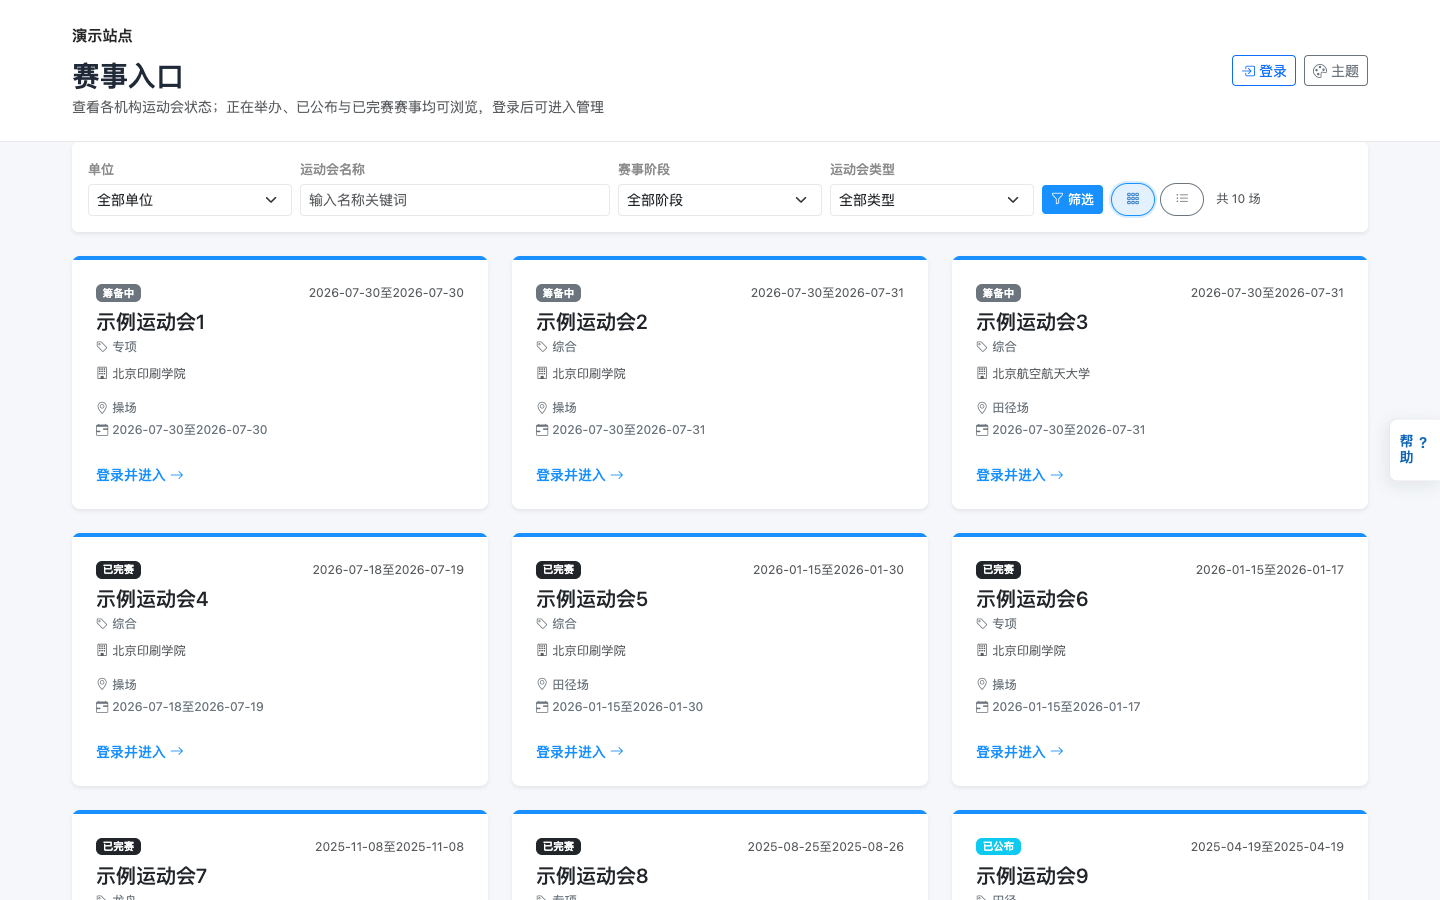Click building icon in 示例运动会2 card
The width and height of the screenshot is (1440, 900).
pyautogui.click(x=542, y=373)
